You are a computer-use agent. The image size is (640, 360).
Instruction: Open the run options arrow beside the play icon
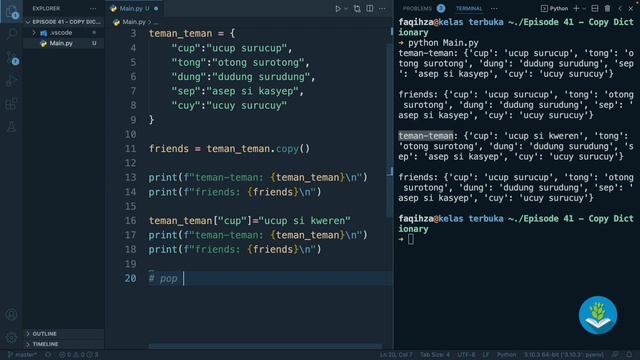coord(346,9)
